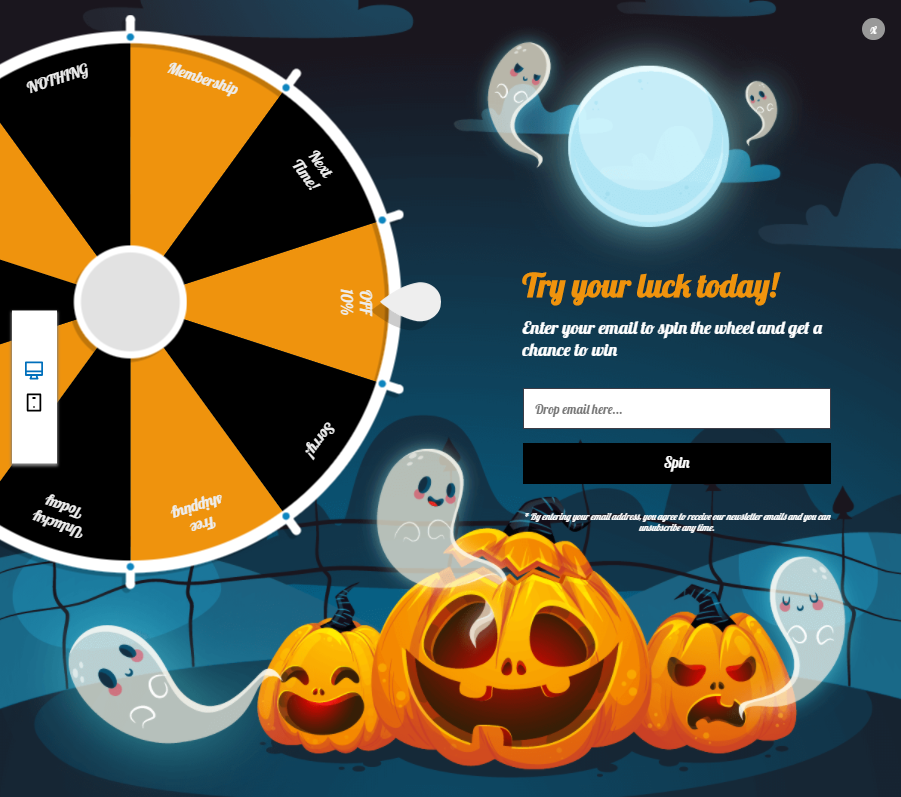Click the newsletter disclaimer text
901x797 pixels.
(x=677, y=522)
